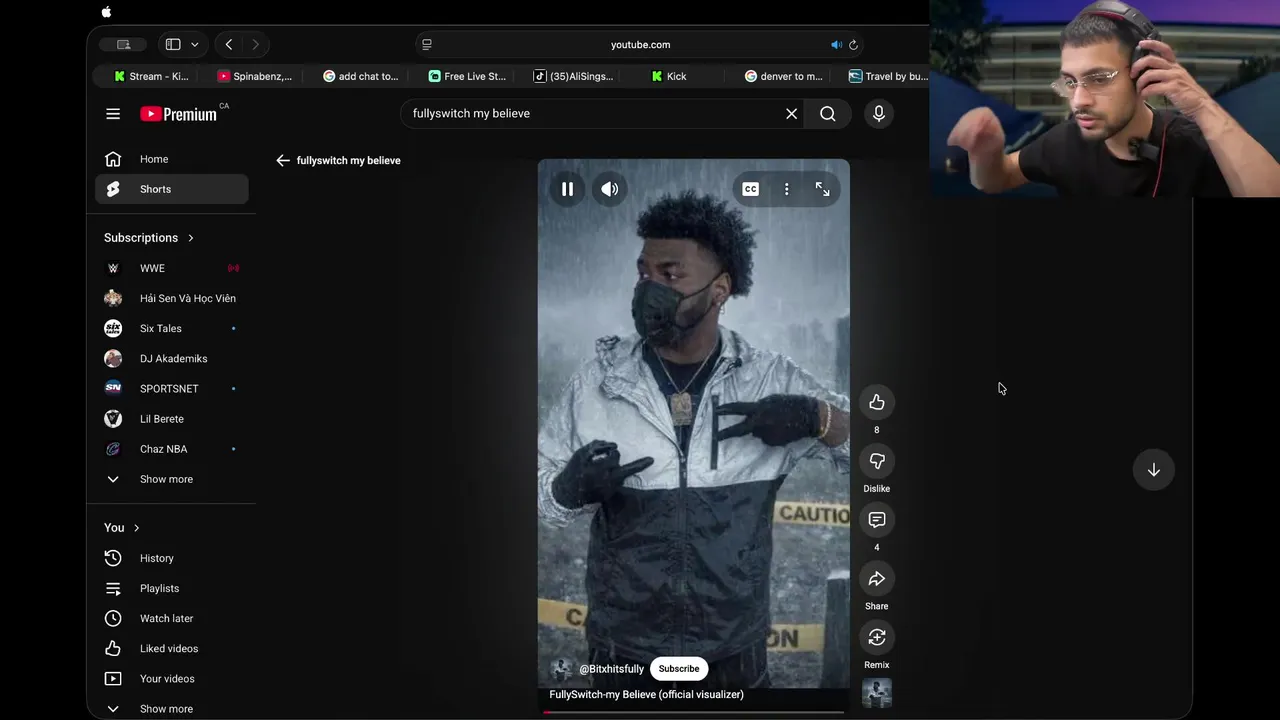Run search with magnifier button
Image resolution: width=1280 pixels, height=720 pixels.
coord(828,114)
